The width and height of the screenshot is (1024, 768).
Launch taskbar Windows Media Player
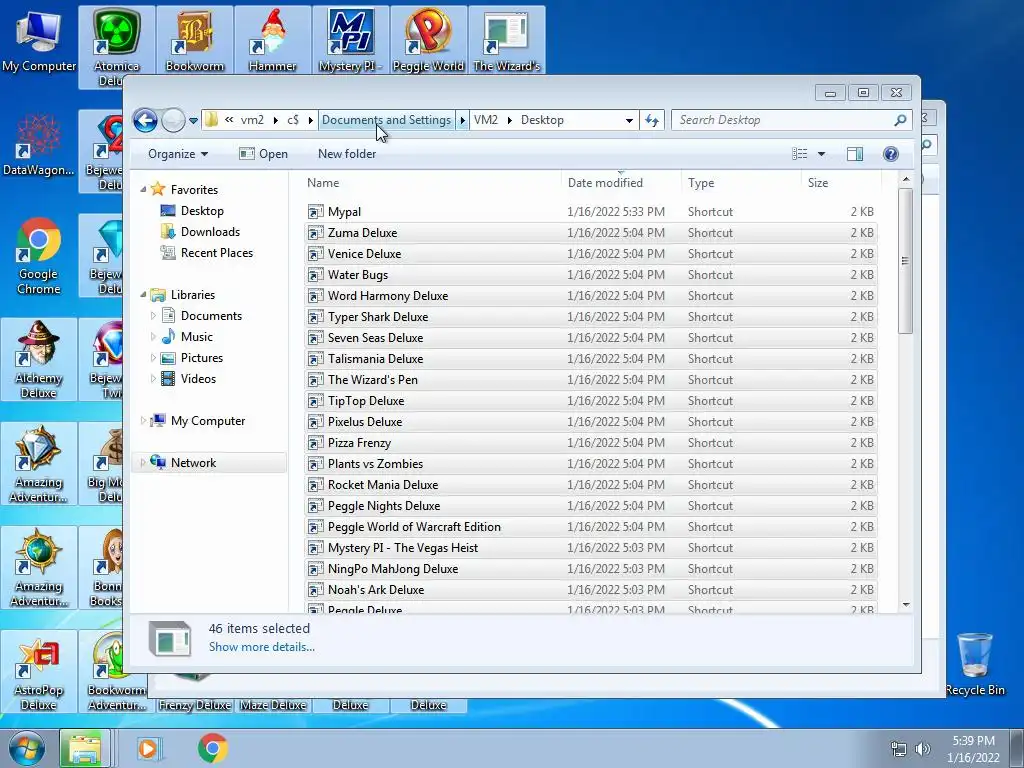(149, 748)
